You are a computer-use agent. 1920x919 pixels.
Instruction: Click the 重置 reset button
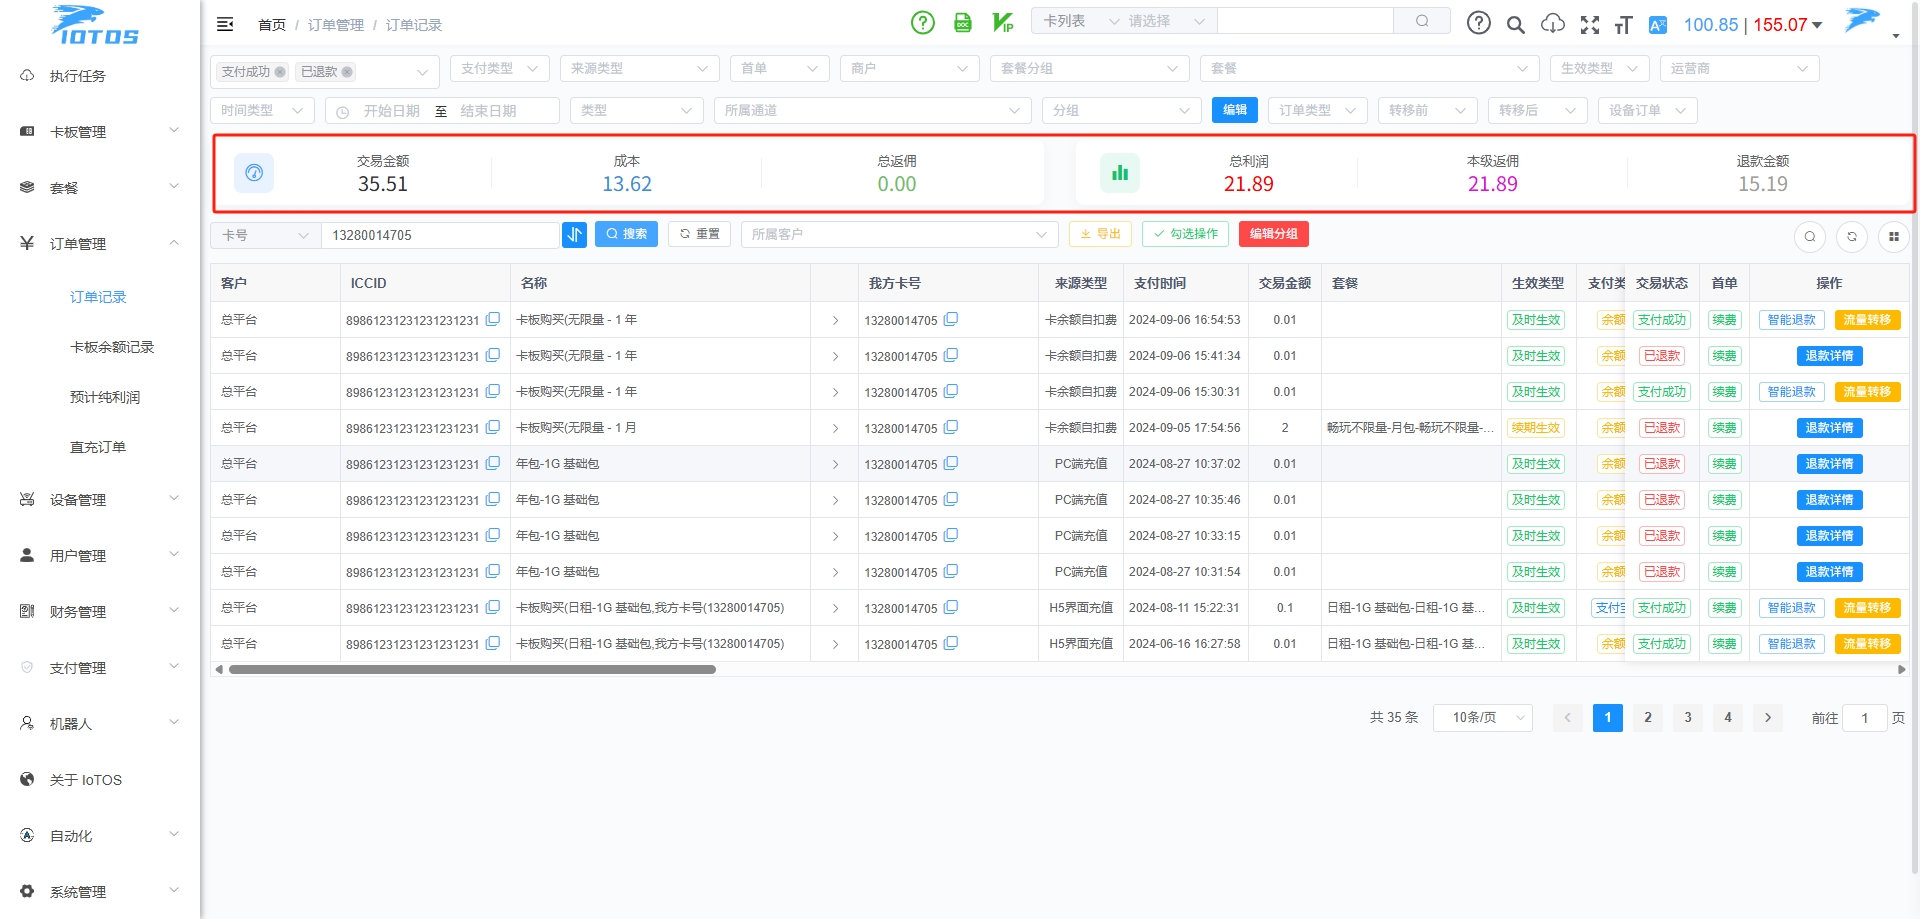(700, 234)
